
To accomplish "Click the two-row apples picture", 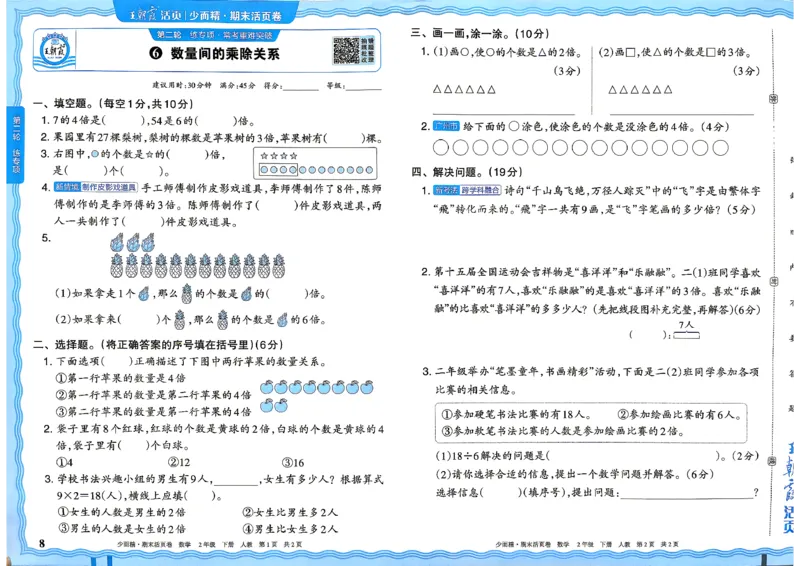I will coord(316,396).
